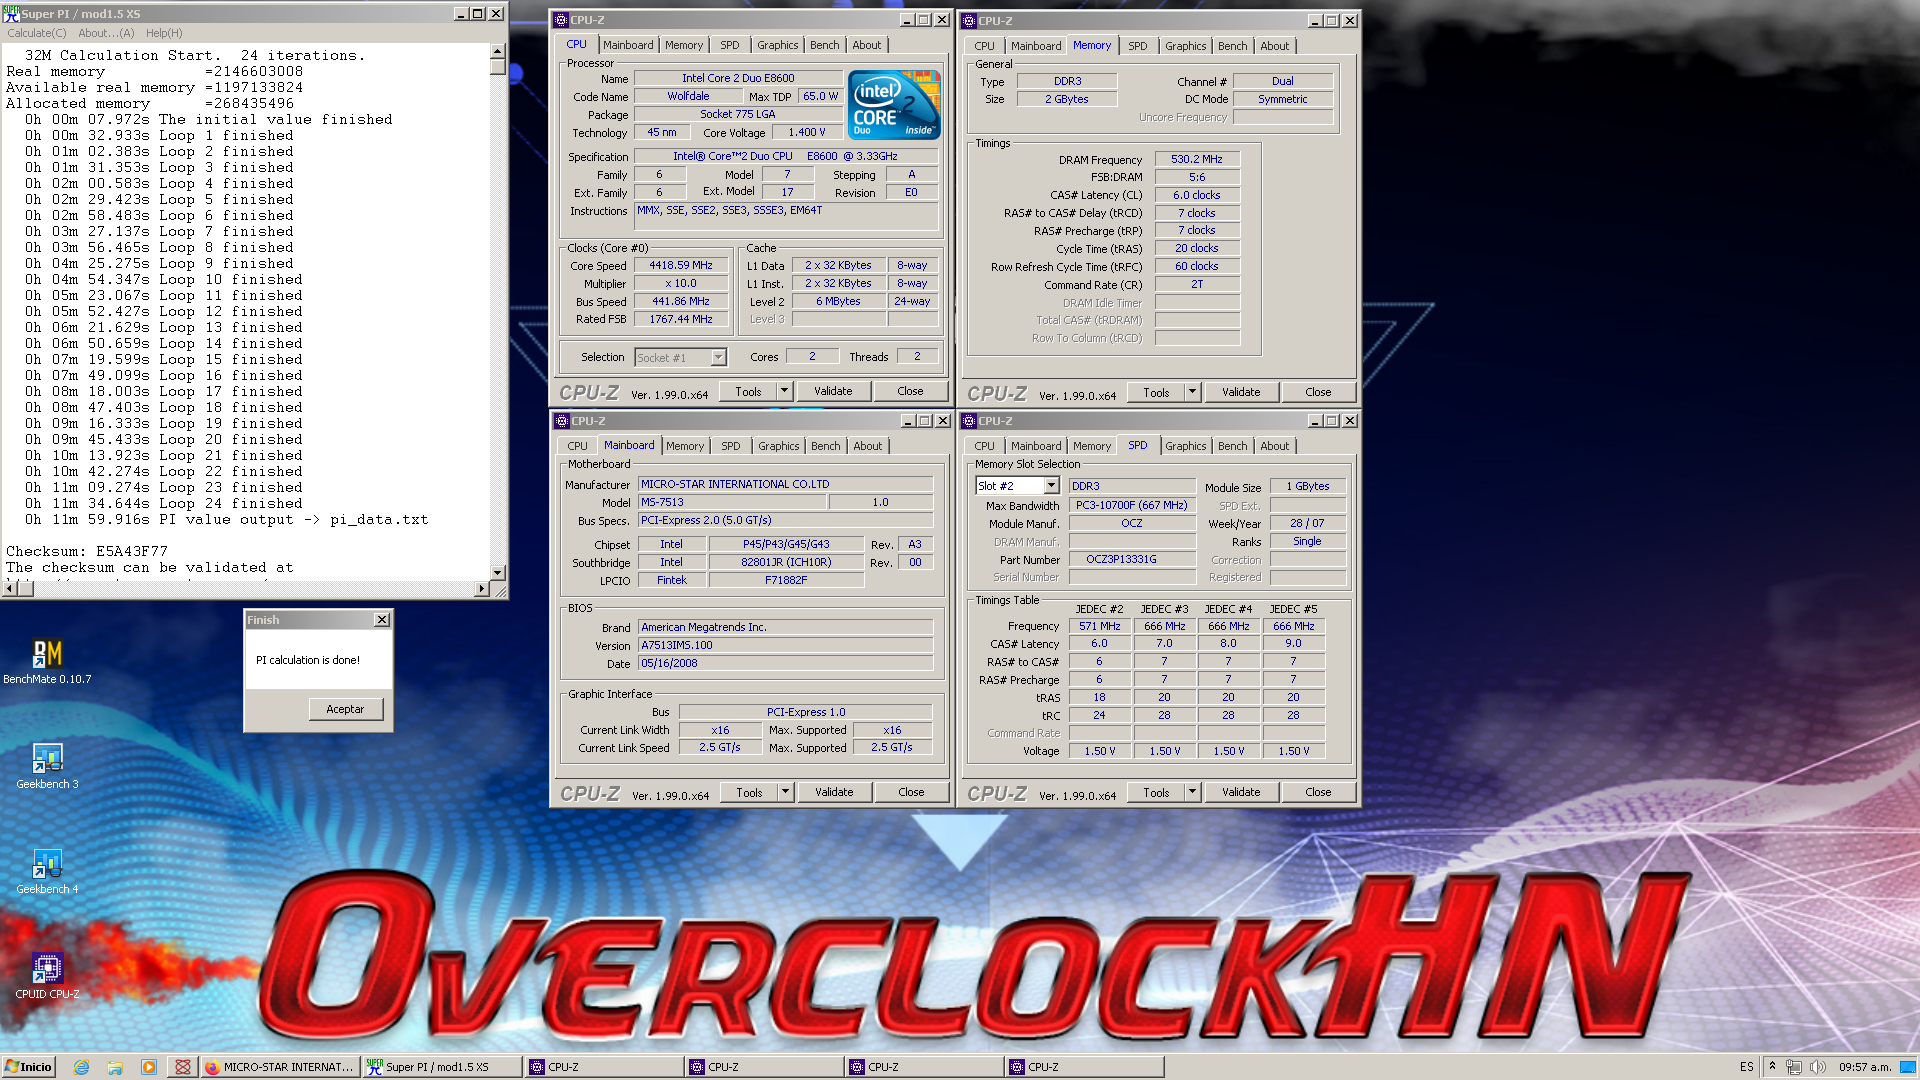
Task: Open the media player quick launch icon
Action: point(149,1067)
